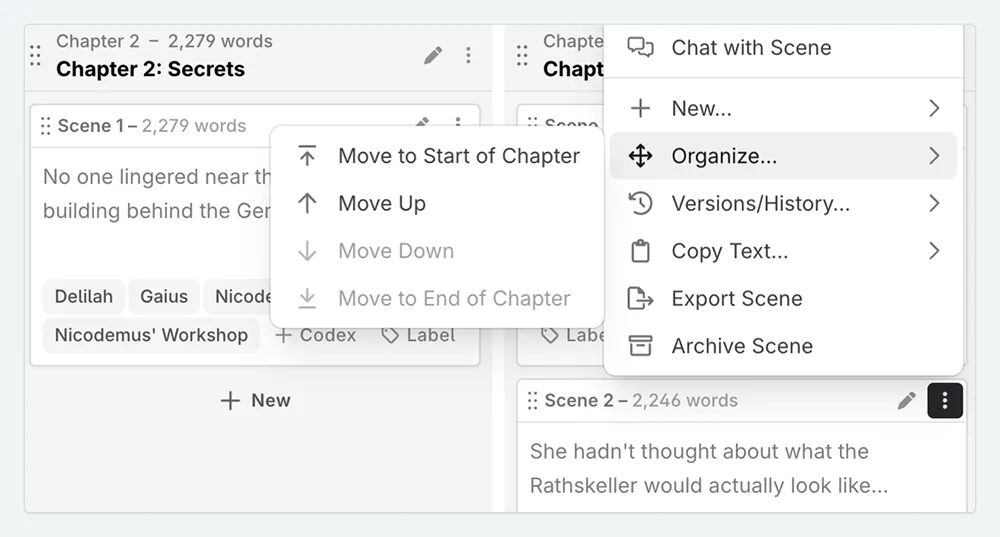Select Move Up in the submenu
This screenshot has height=537, width=1000.
(437, 203)
